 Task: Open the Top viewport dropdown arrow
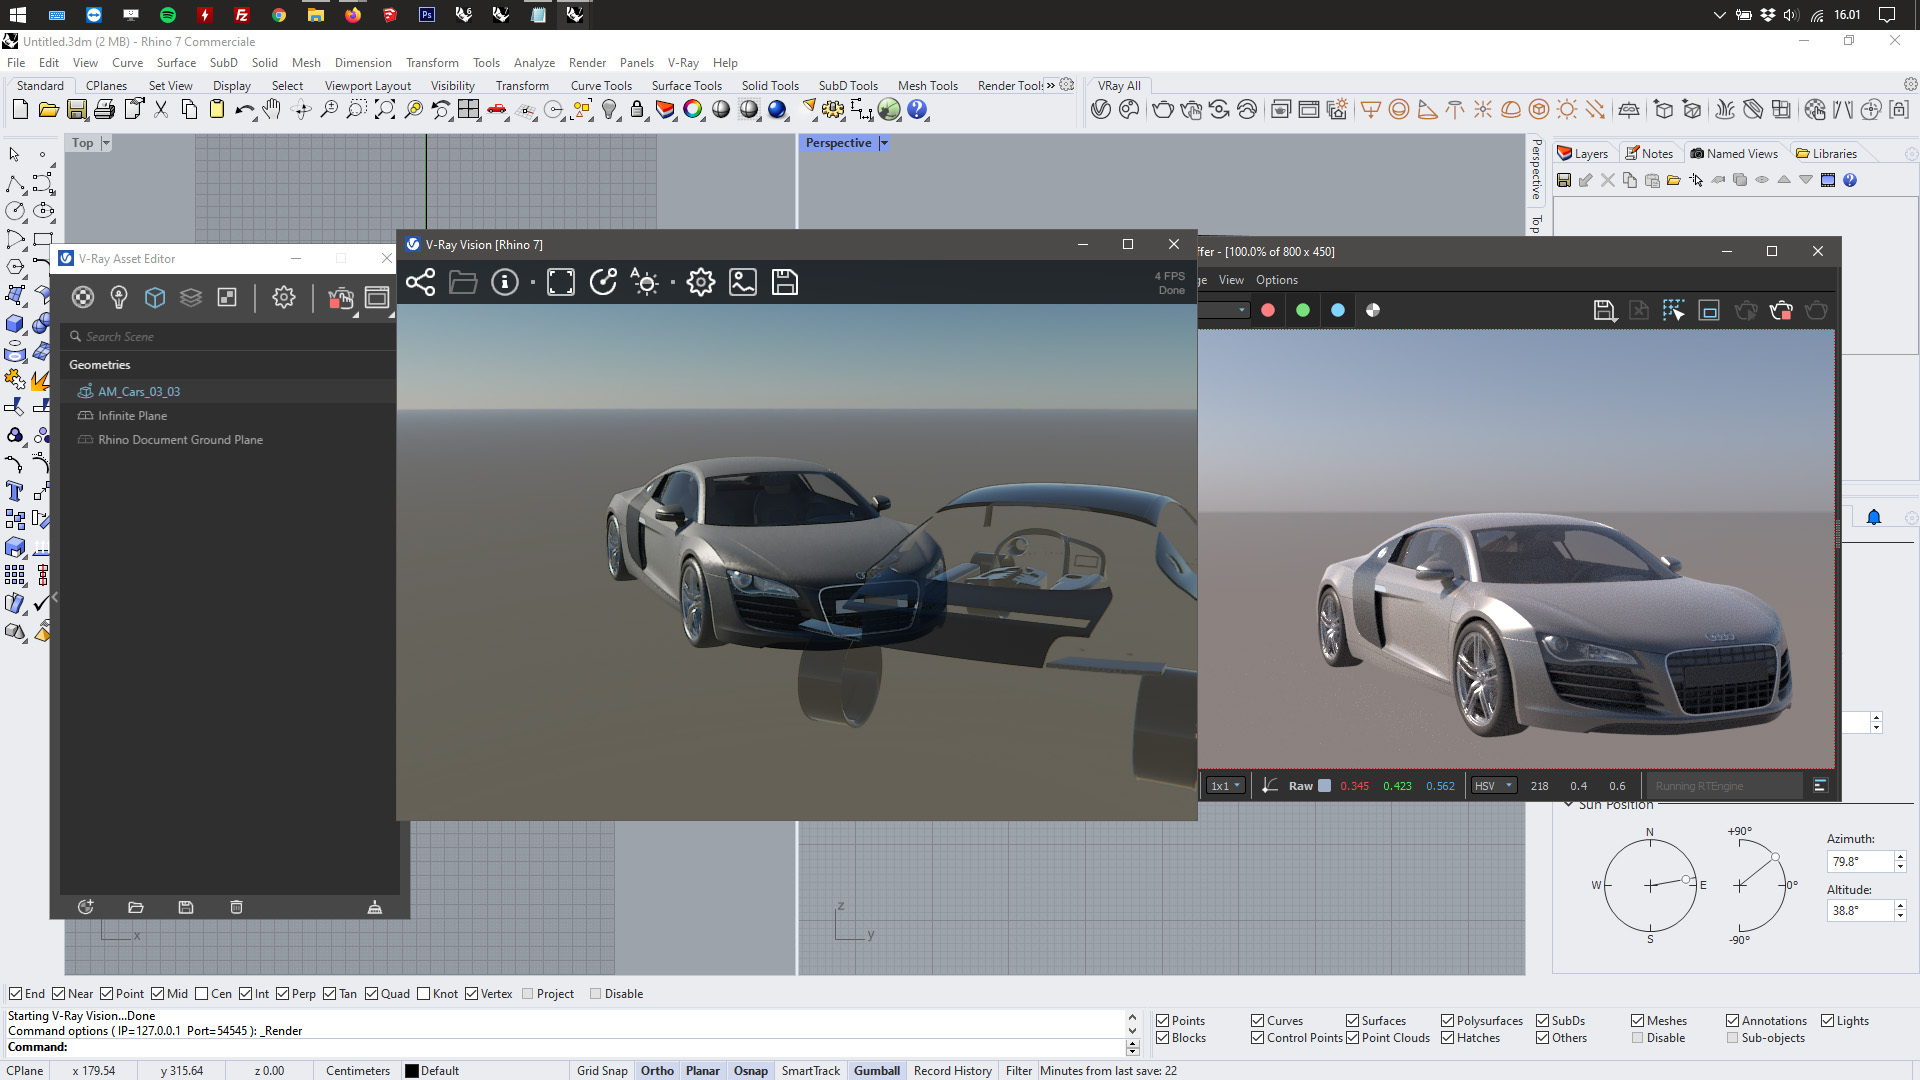[x=106, y=143]
